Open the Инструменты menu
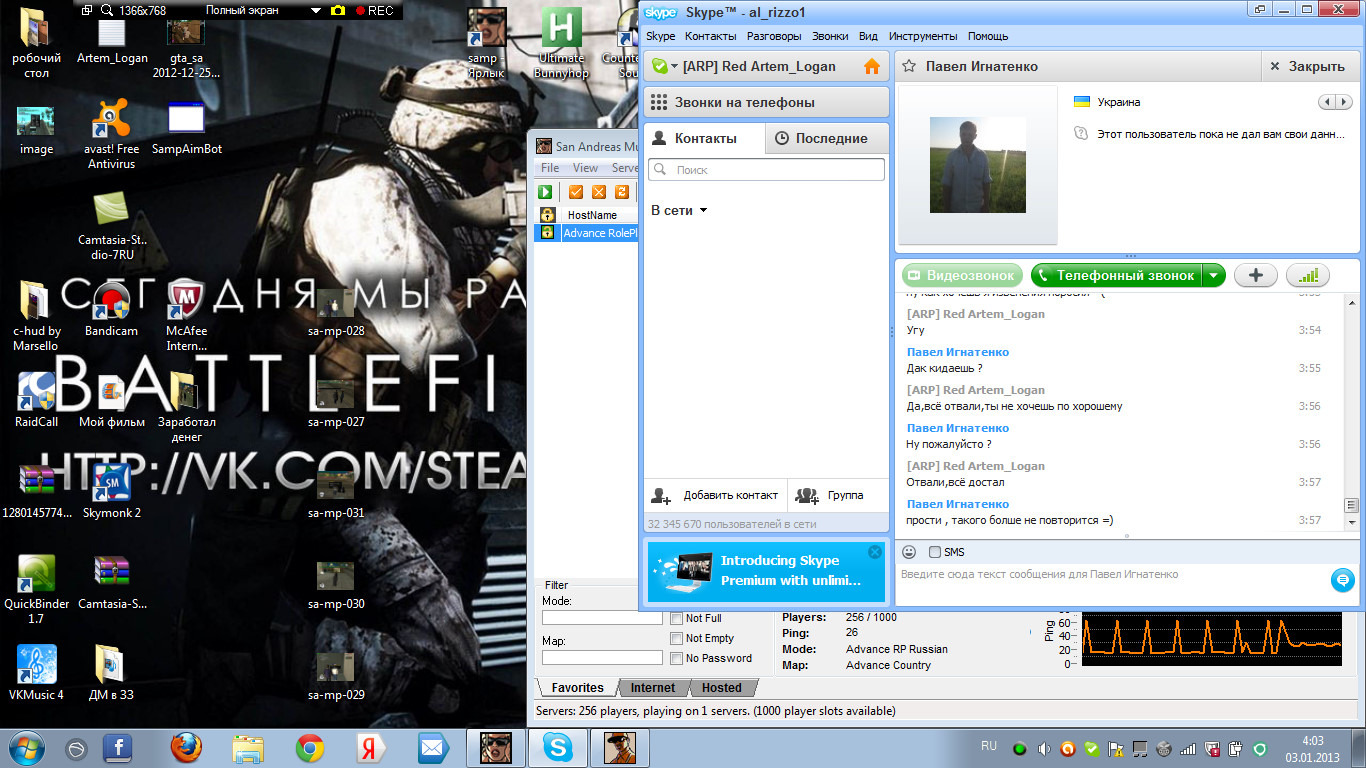Screen dimensions: 1366x768 coord(922,36)
